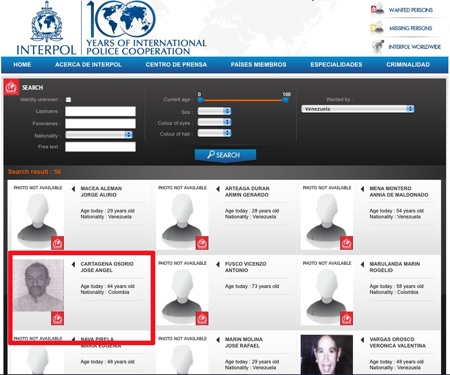Open WANTED PERSONS link
The image size is (450, 375).
pyautogui.click(x=411, y=10)
